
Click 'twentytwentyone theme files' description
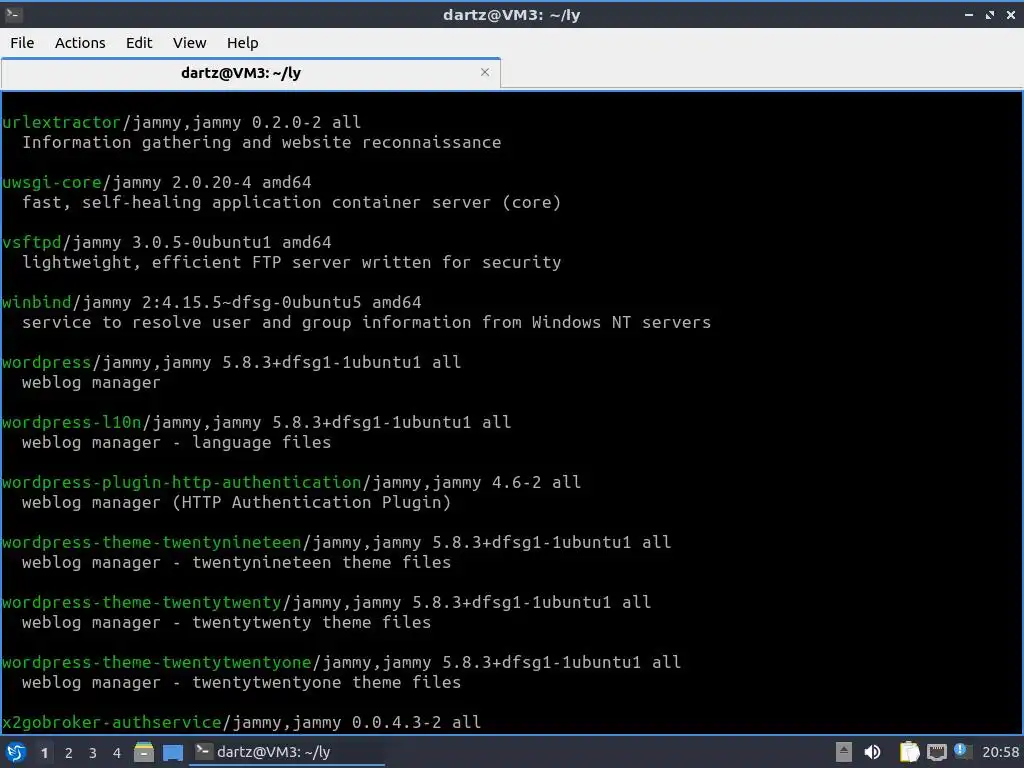(327, 683)
